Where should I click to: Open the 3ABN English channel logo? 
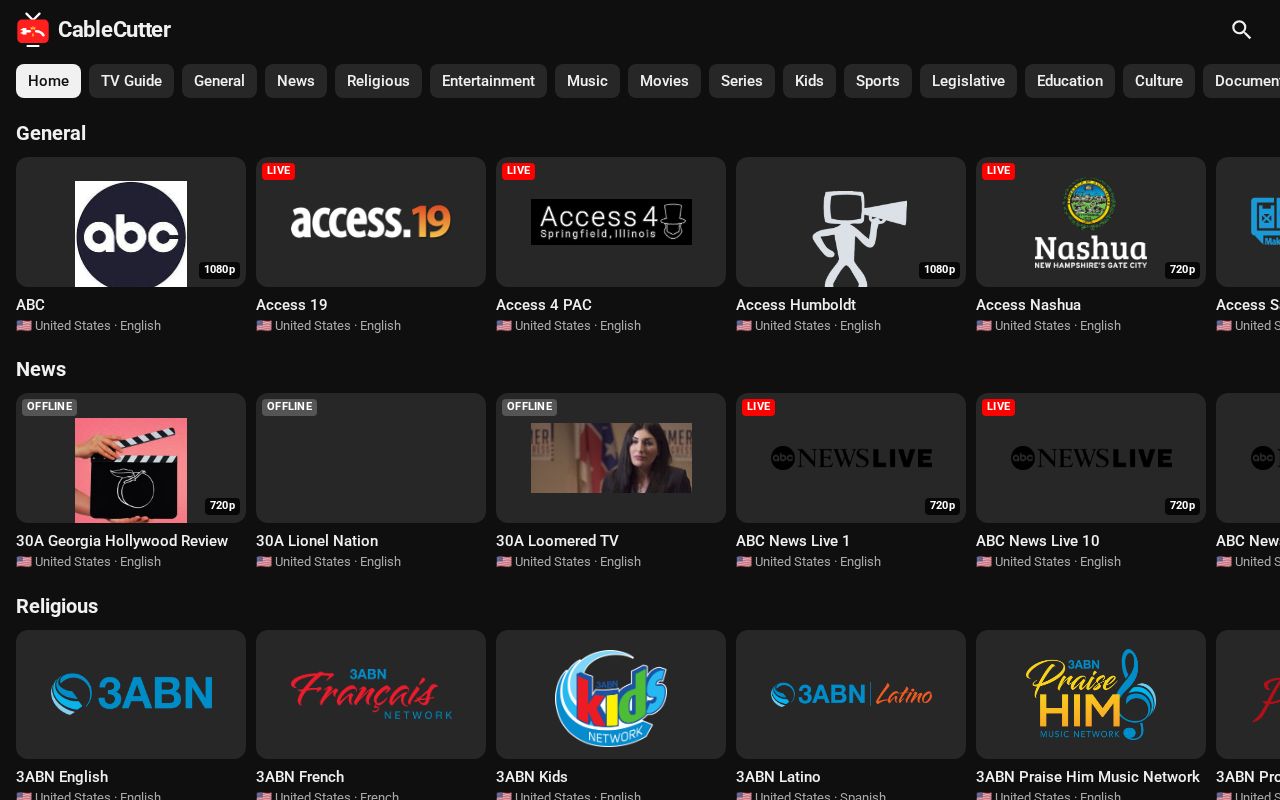point(131,694)
